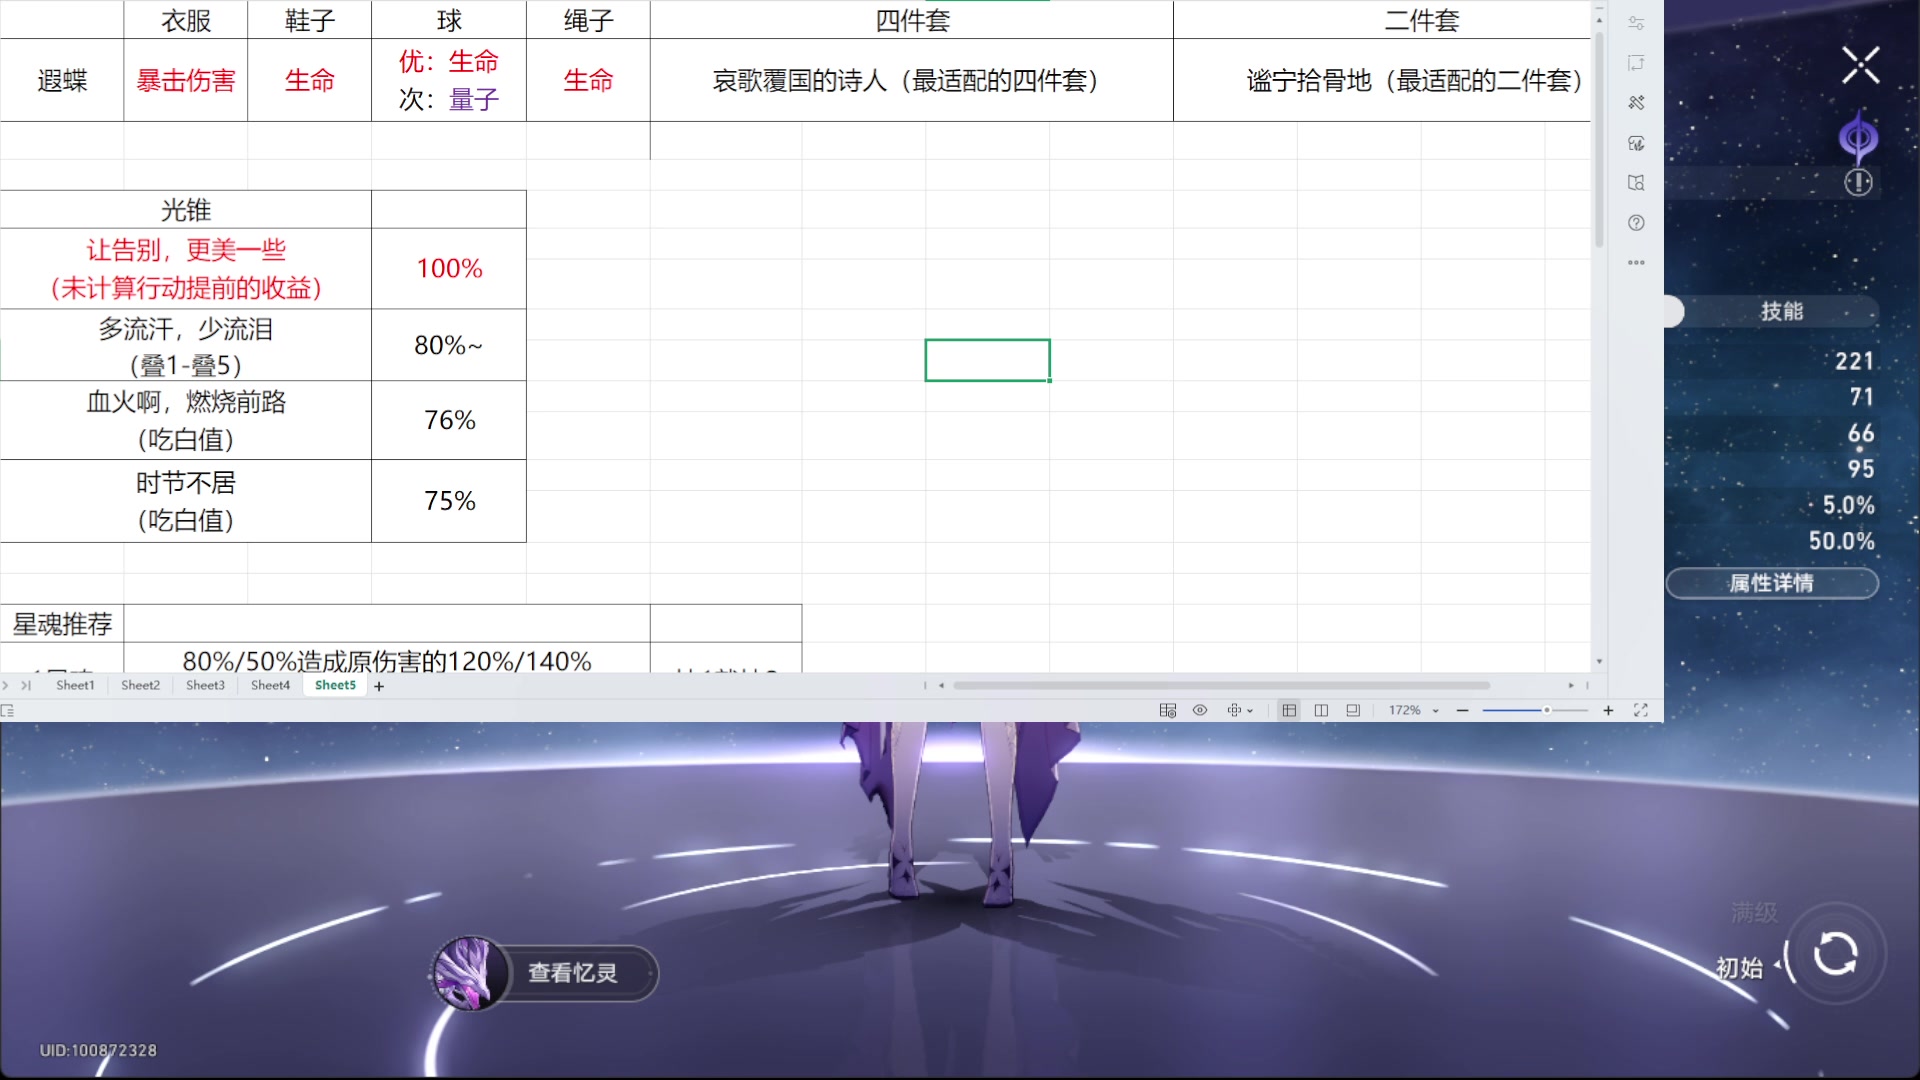Switch to split page view icon
1920x1080 pixels.
pyautogui.click(x=1321, y=710)
